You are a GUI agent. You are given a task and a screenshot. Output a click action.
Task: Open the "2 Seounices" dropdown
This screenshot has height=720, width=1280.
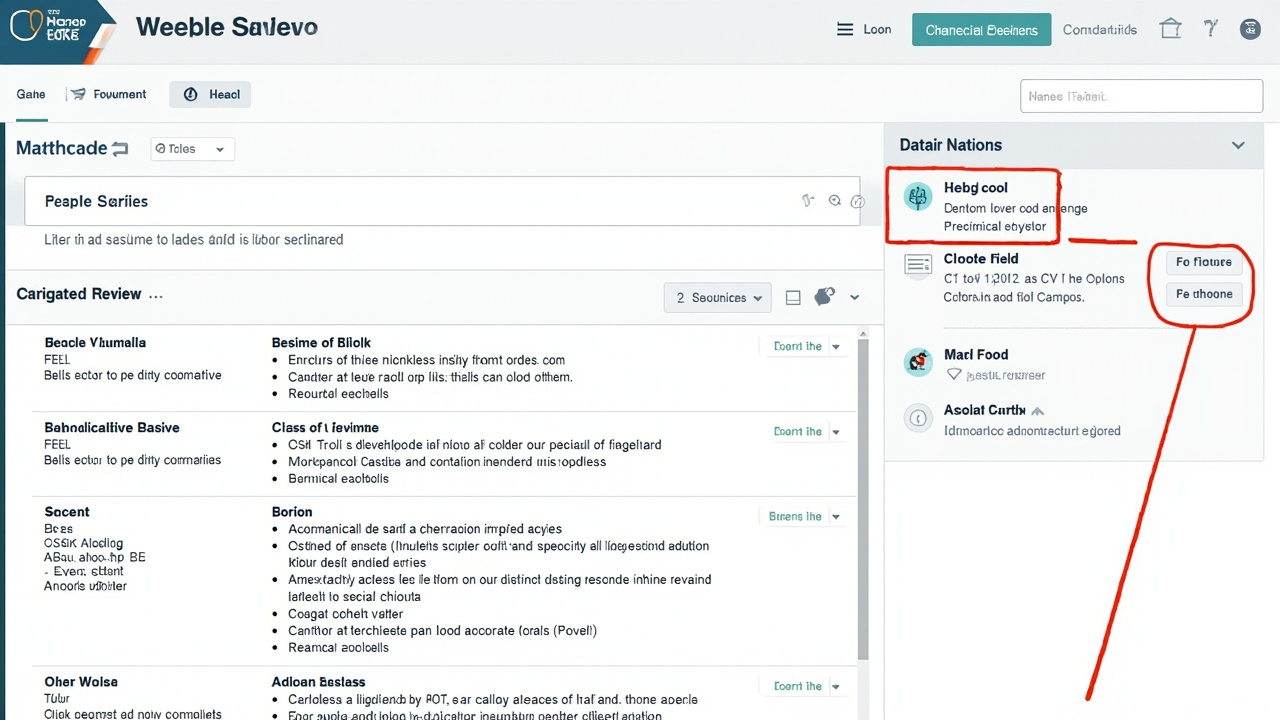point(717,297)
